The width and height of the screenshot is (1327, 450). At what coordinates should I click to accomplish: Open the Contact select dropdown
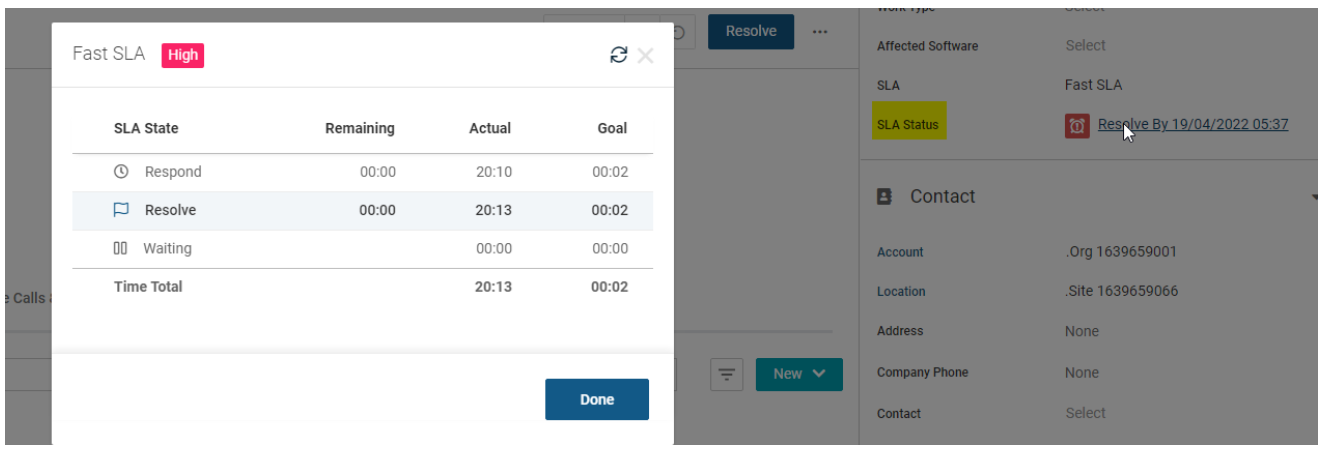(x=1085, y=413)
